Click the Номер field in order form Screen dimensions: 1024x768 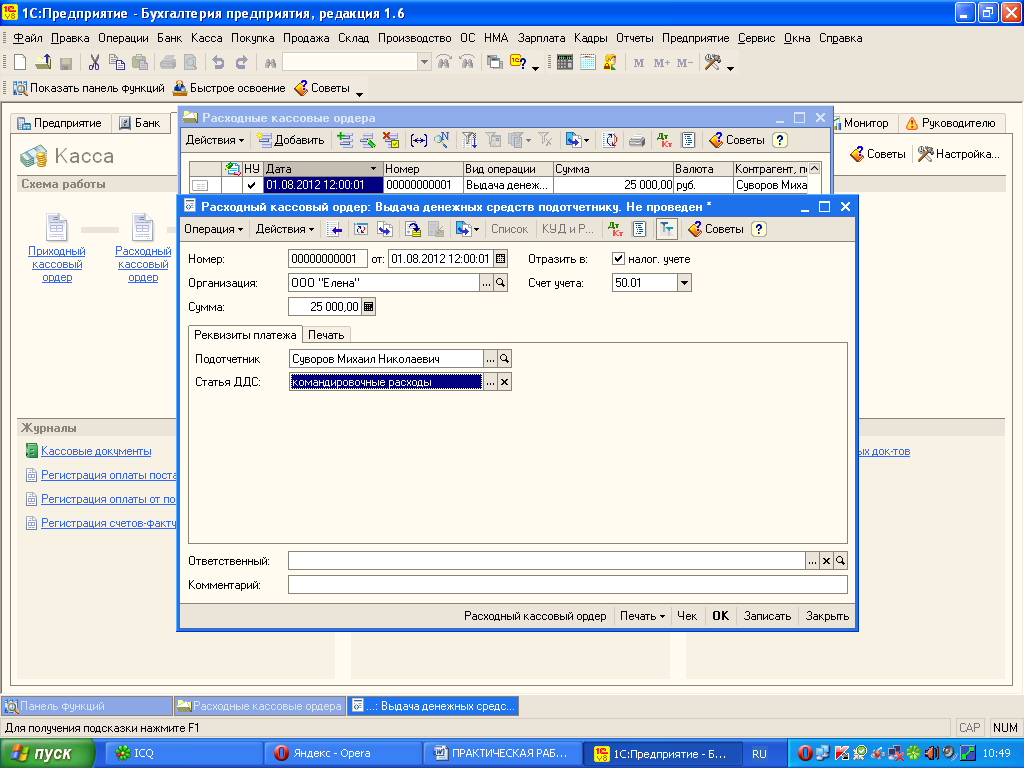coord(327,259)
